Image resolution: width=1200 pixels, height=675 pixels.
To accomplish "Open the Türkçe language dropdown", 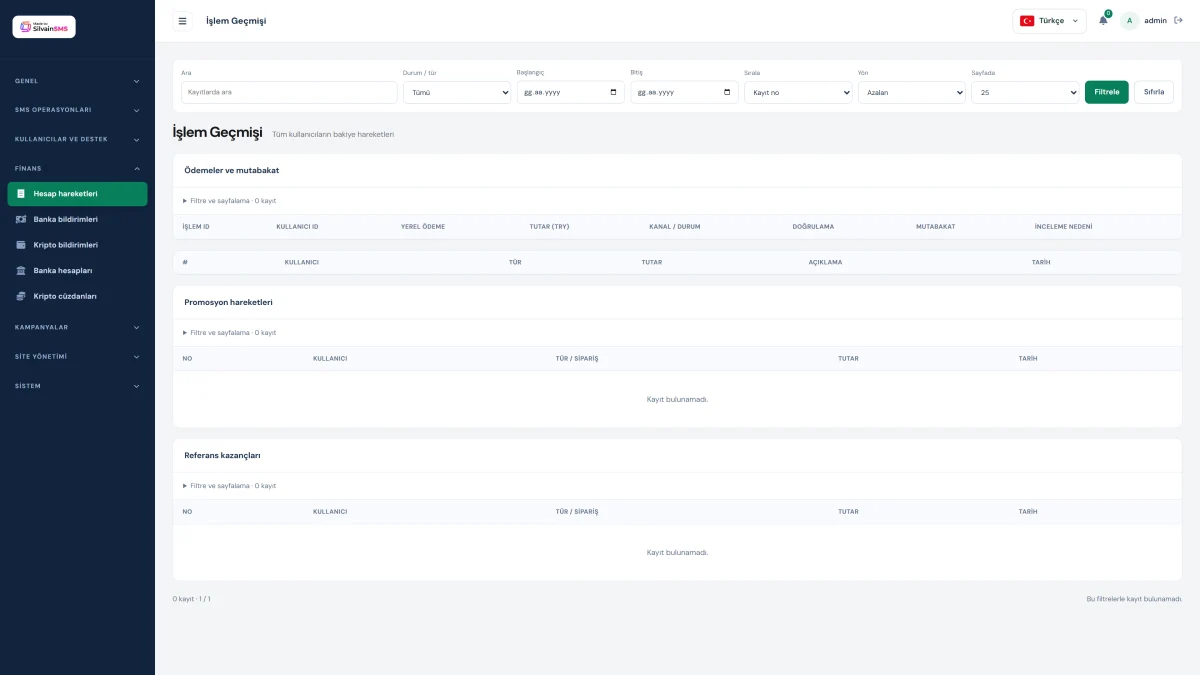I will 1049,21.
